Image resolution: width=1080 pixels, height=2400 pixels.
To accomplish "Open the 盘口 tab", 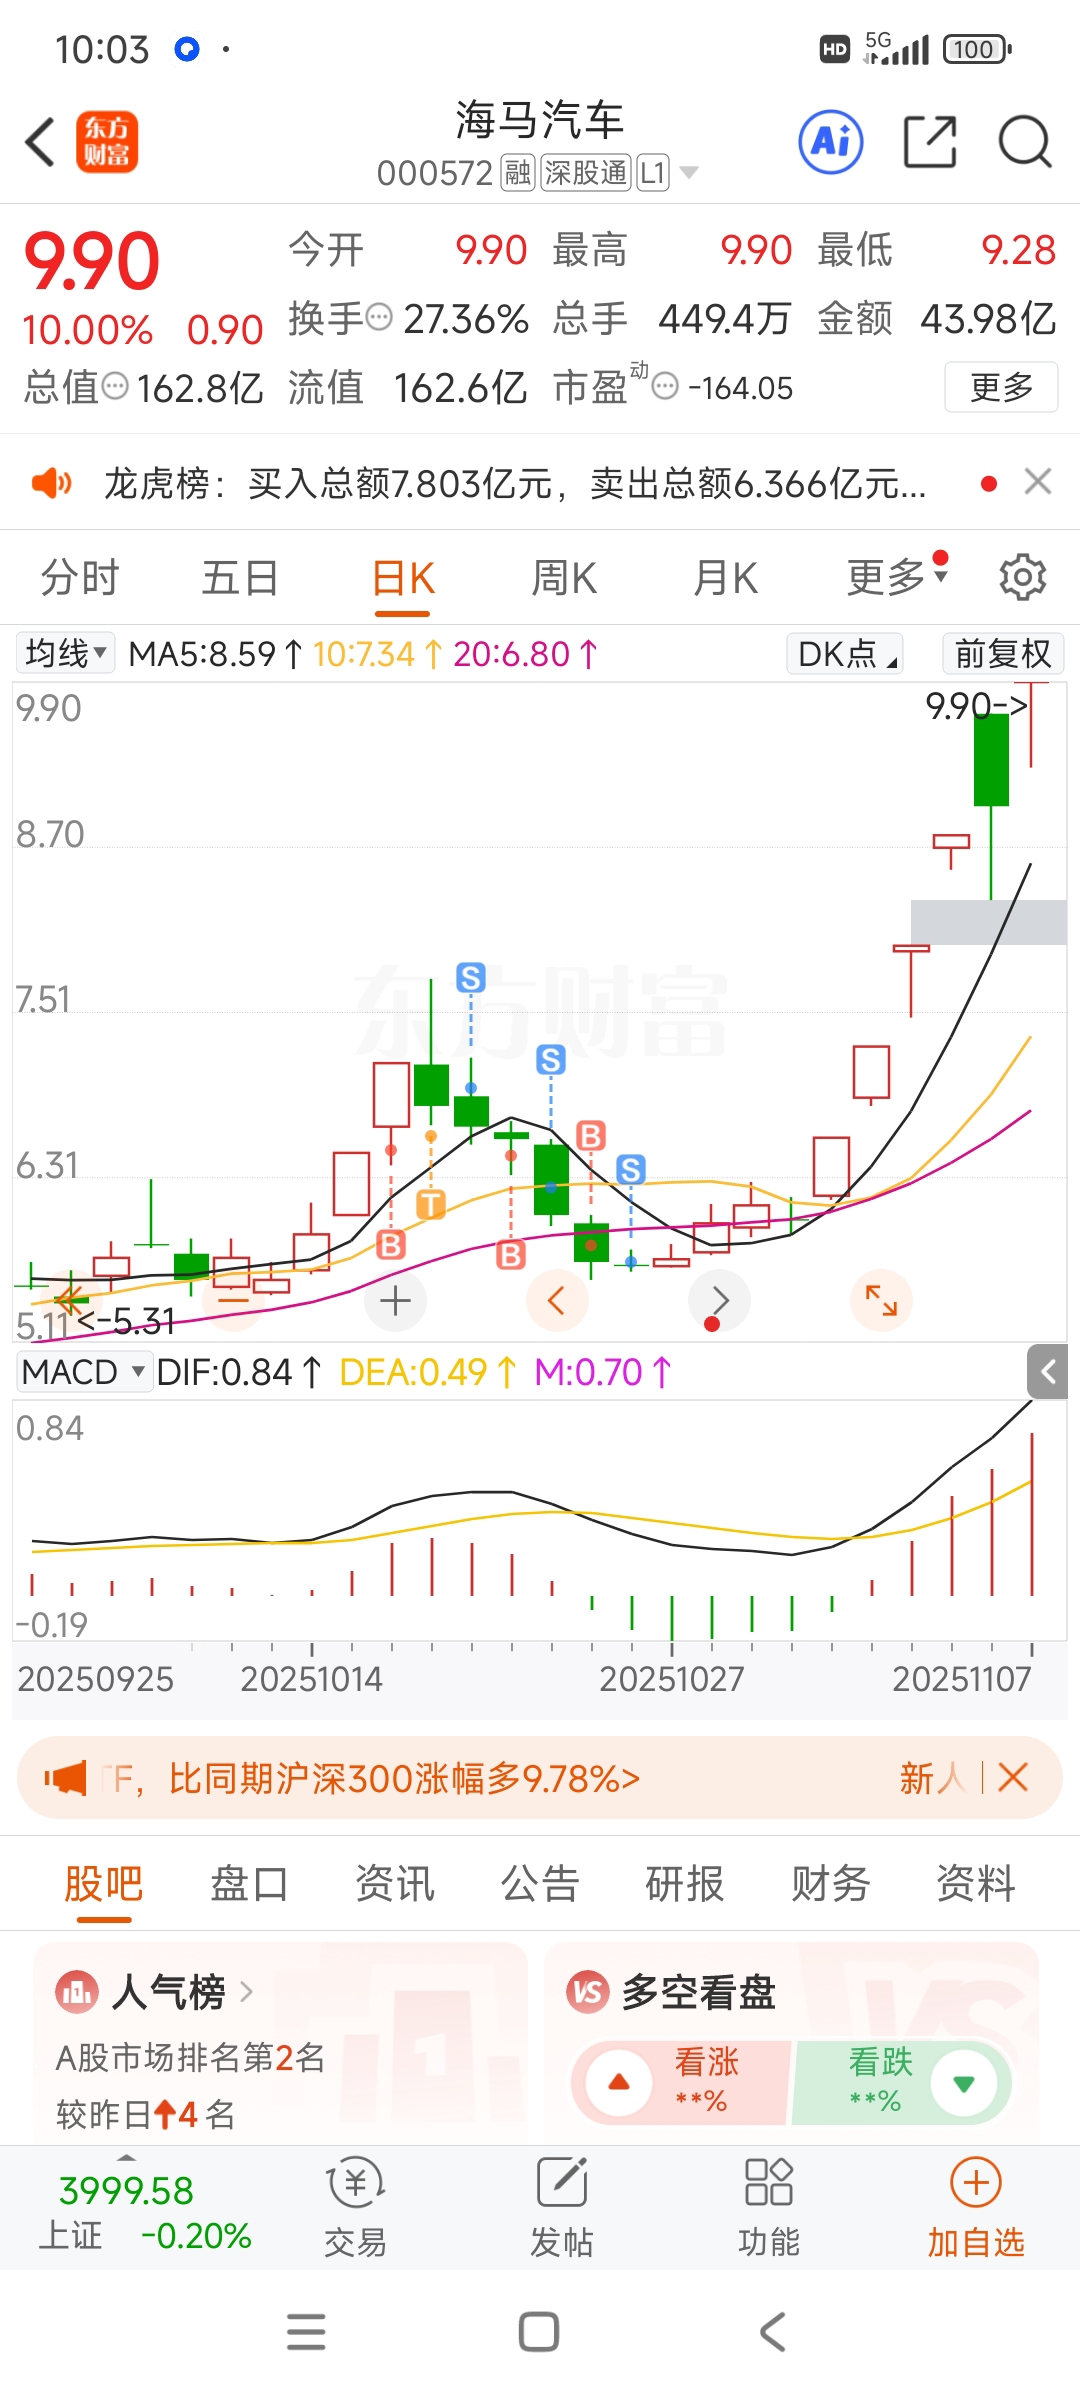I will pyautogui.click(x=249, y=1884).
